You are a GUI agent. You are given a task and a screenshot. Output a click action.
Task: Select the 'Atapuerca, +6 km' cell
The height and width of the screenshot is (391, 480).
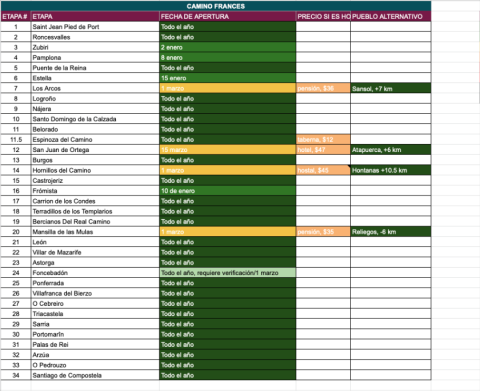point(391,150)
